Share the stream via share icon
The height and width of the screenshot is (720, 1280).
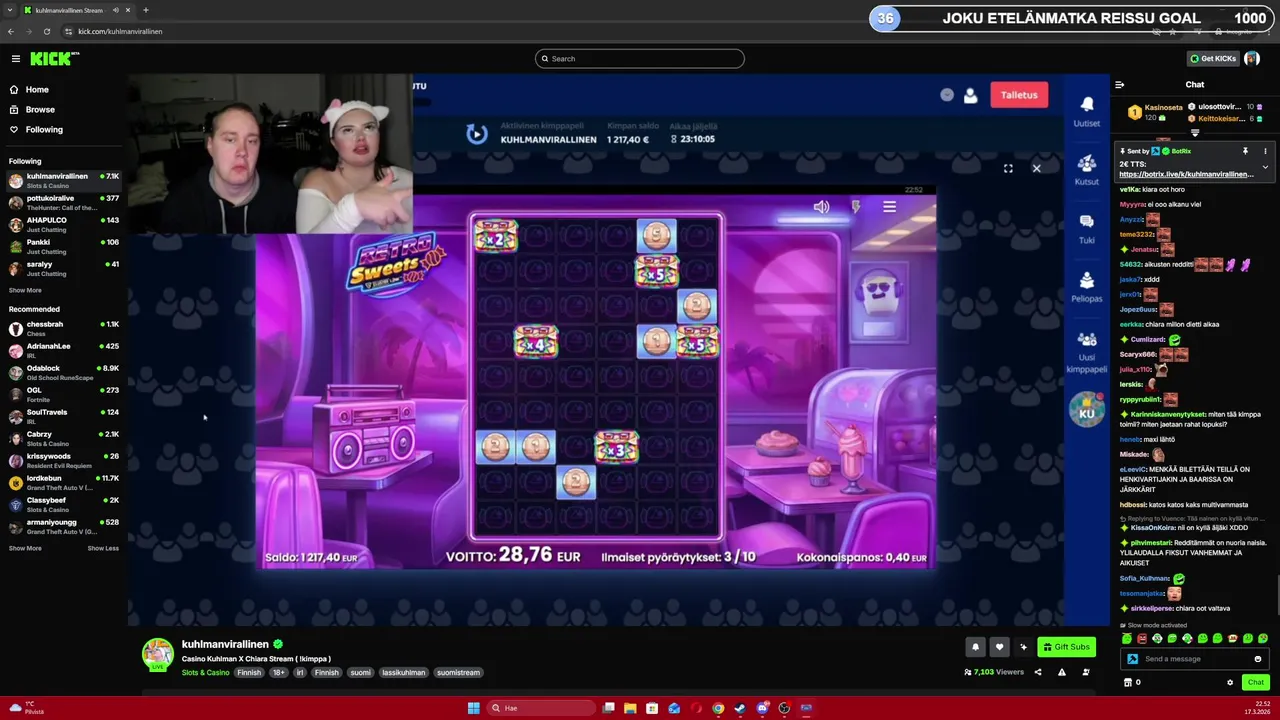1037,672
